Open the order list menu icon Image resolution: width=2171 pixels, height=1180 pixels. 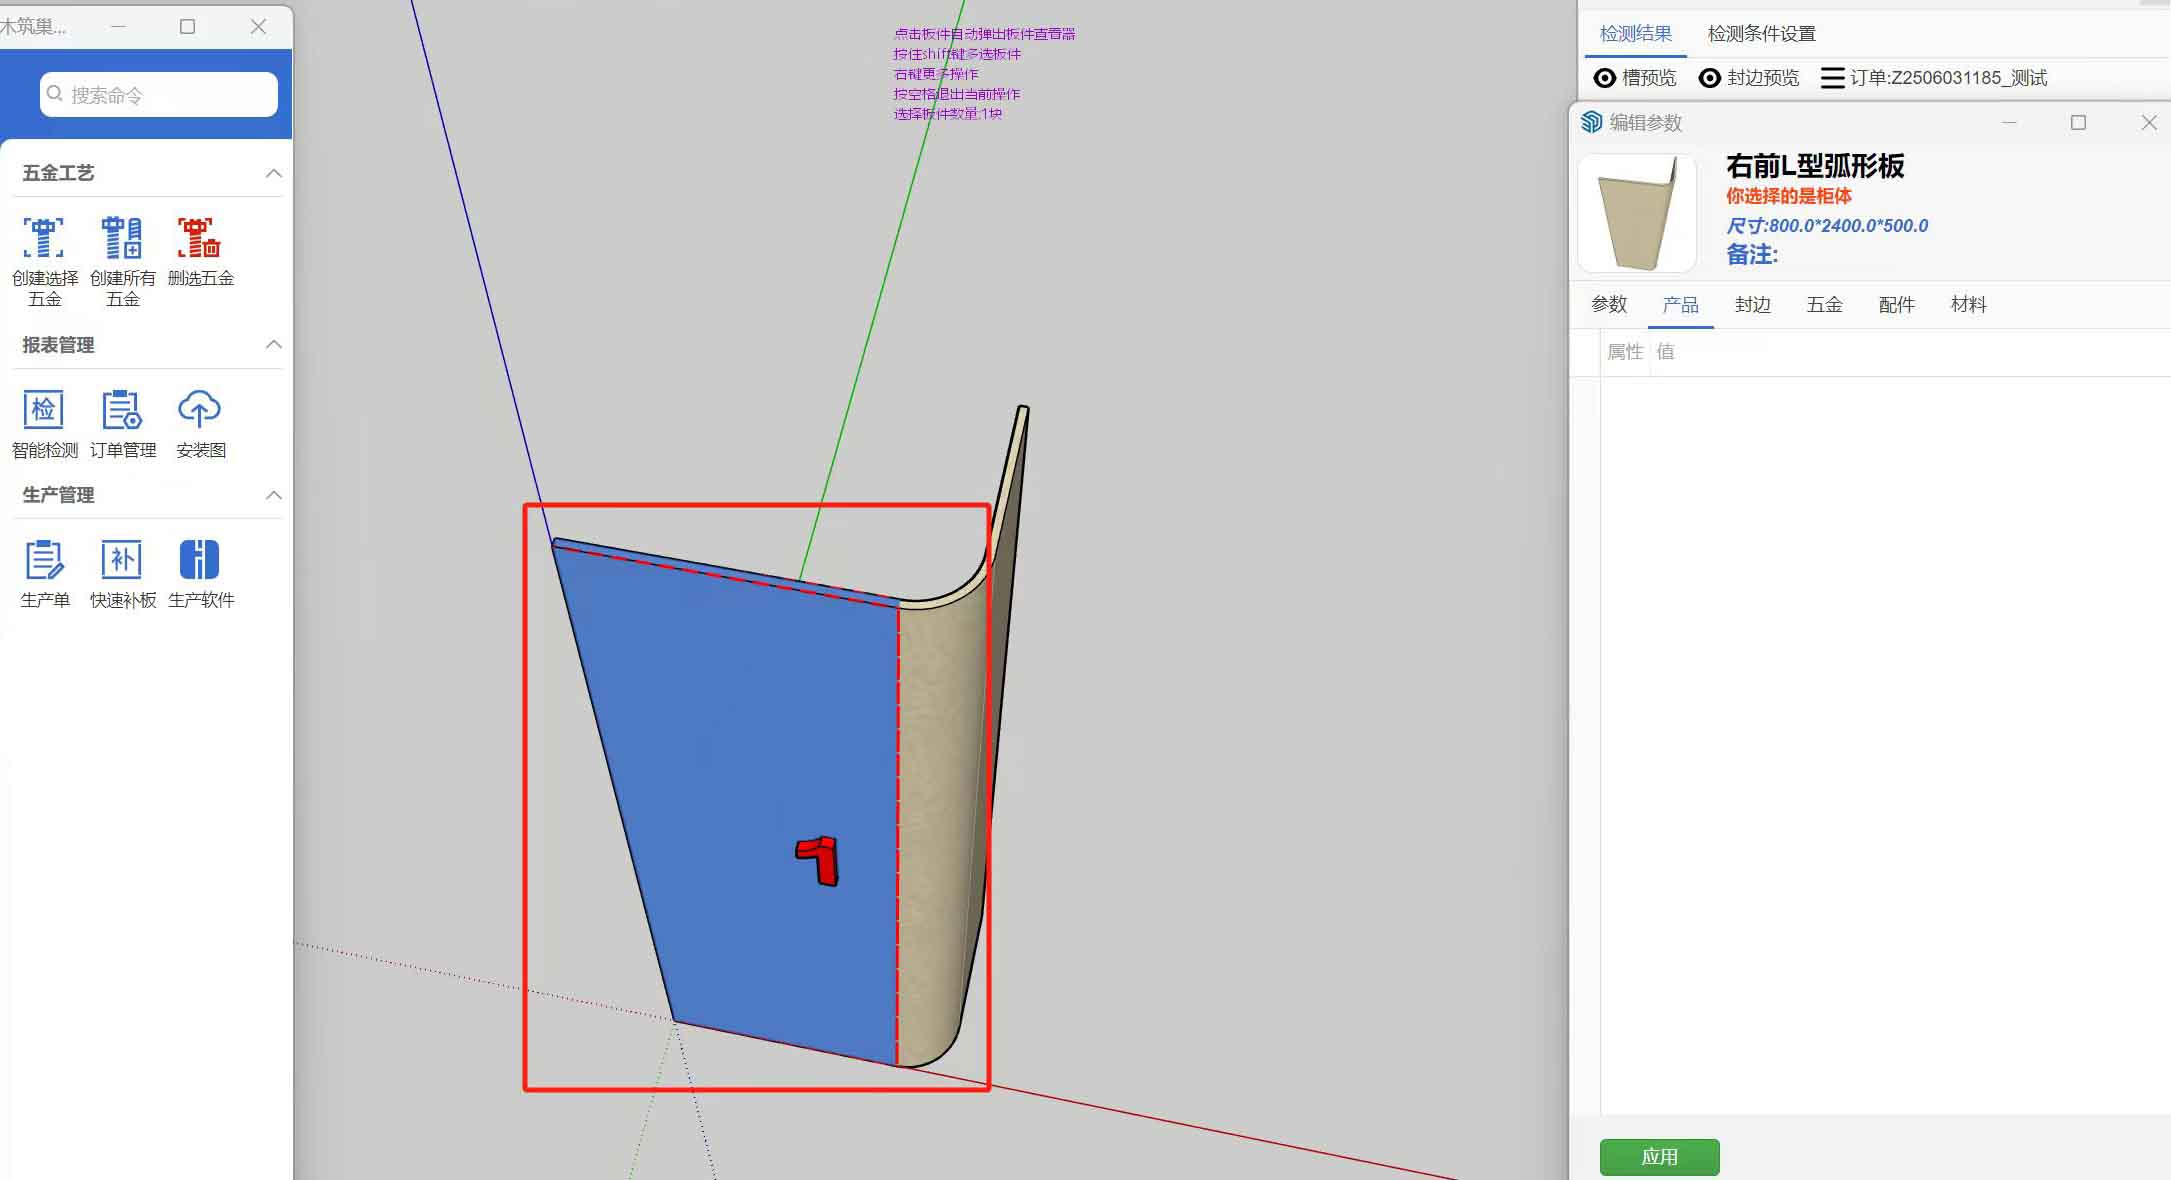click(x=1832, y=78)
